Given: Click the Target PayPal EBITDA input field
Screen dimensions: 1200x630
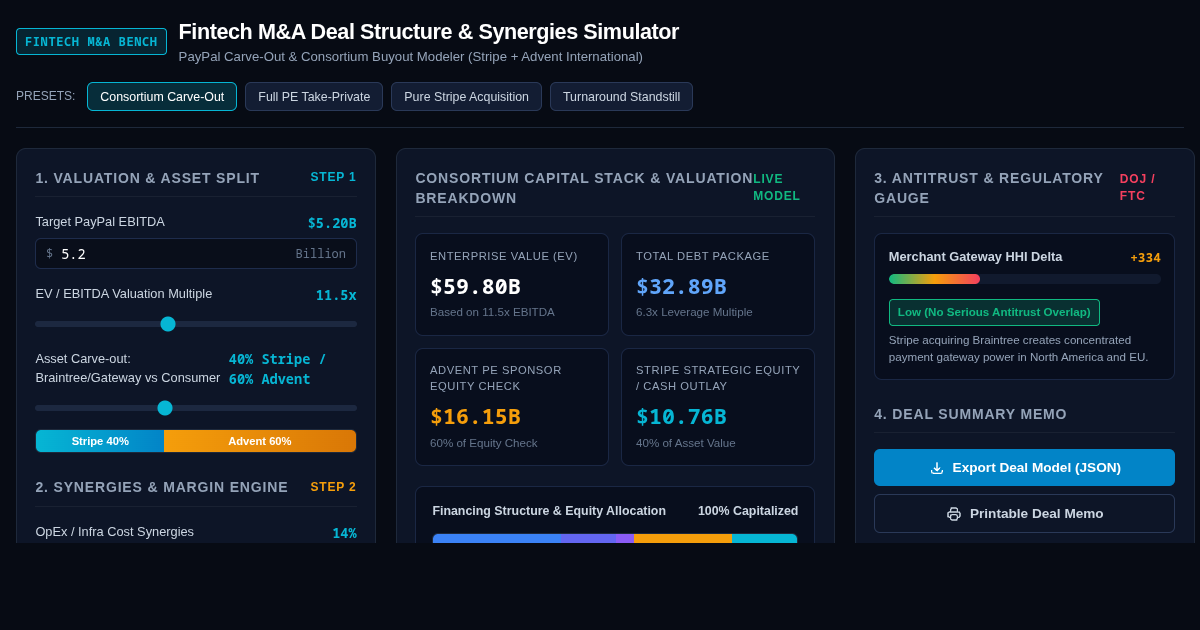Looking at the screenshot, I should coord(196,254).
